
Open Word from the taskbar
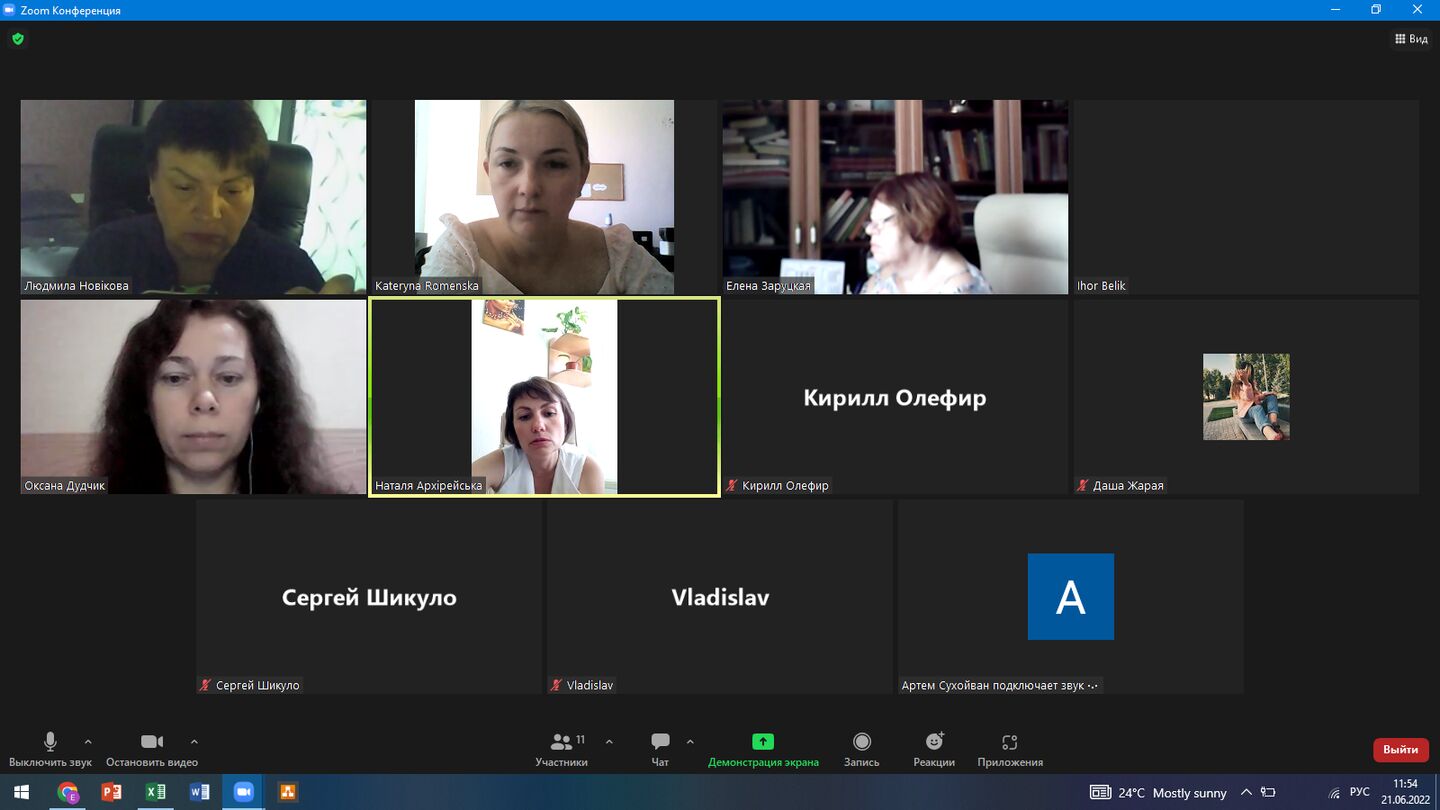[x=199, y=792]
